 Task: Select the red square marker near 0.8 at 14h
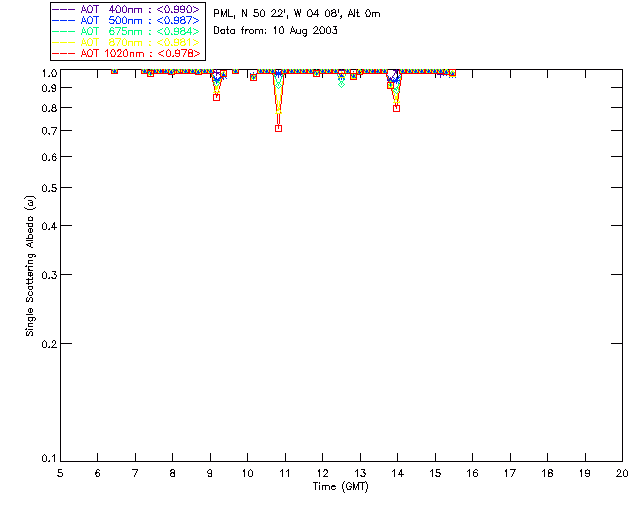(396, 108)
